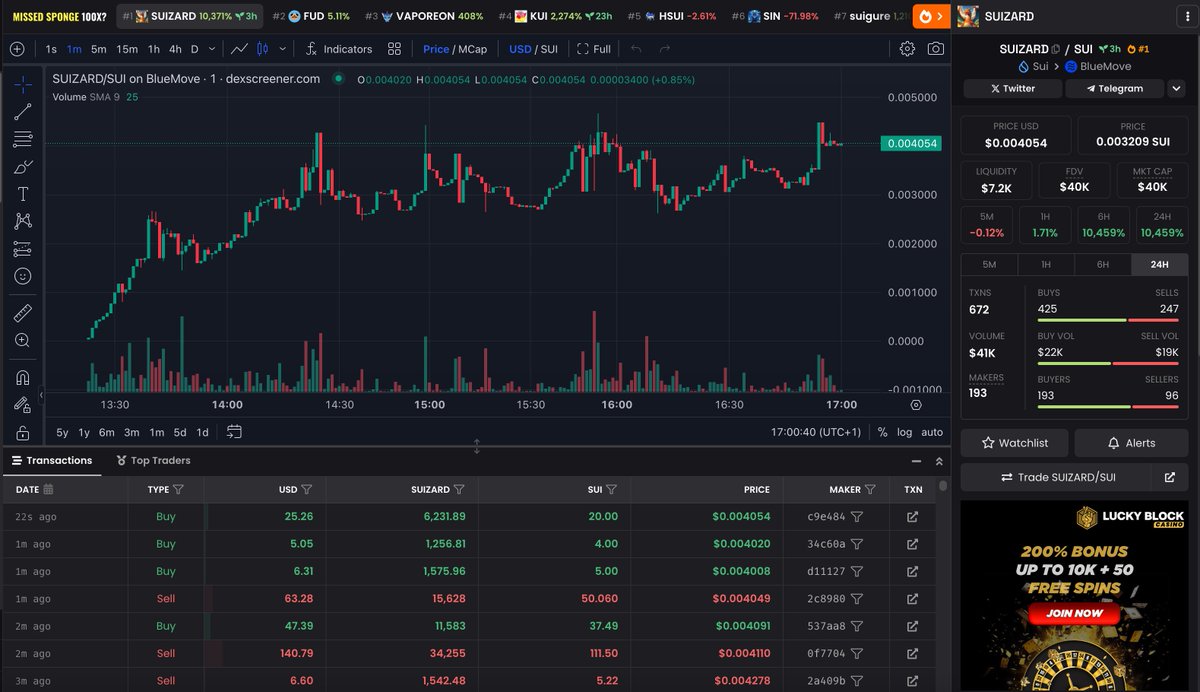Filter transactions by MAKER column

pyautogui.click(x=870, y=490)
